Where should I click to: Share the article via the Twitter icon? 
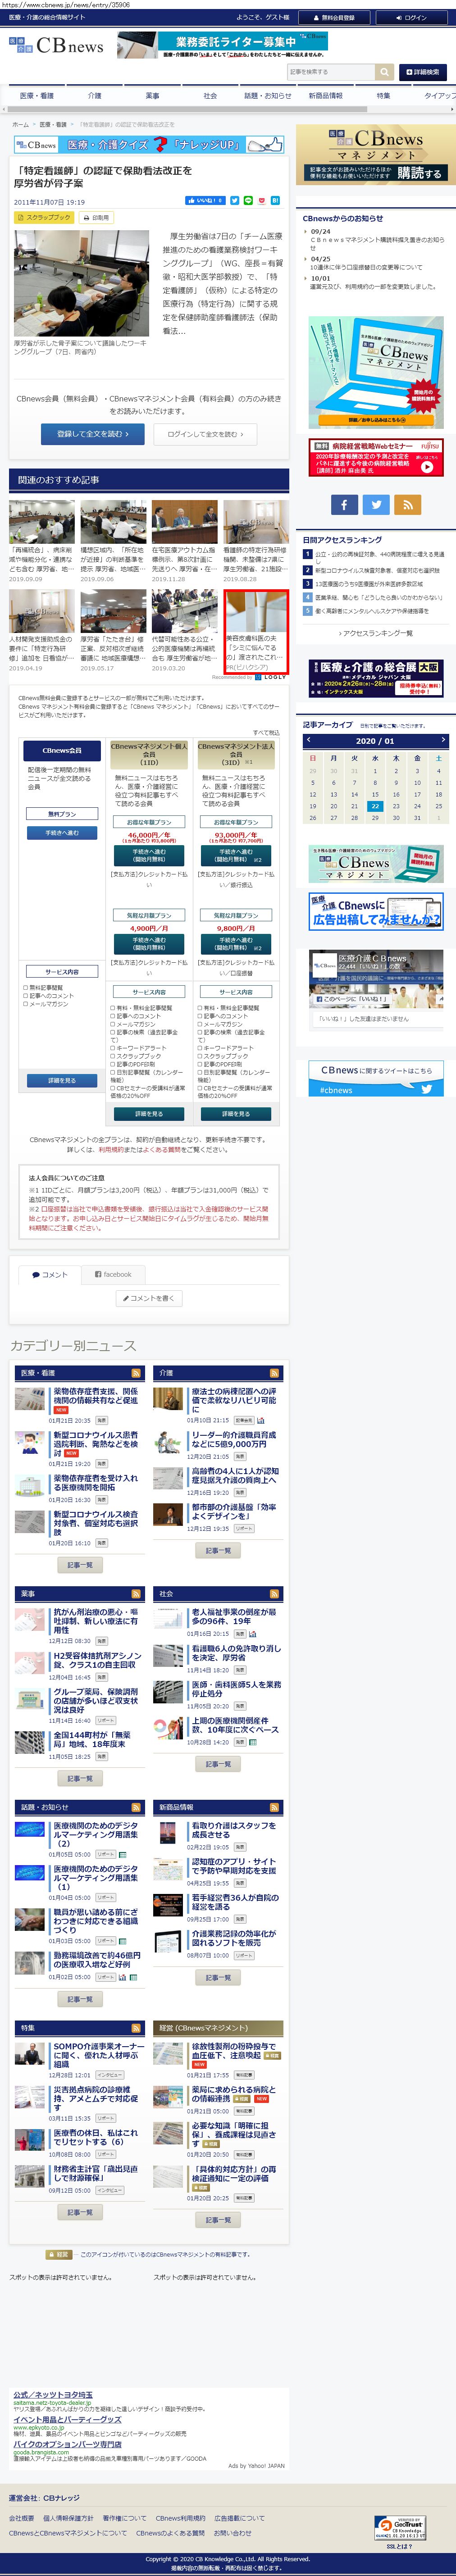click(235, 201)
